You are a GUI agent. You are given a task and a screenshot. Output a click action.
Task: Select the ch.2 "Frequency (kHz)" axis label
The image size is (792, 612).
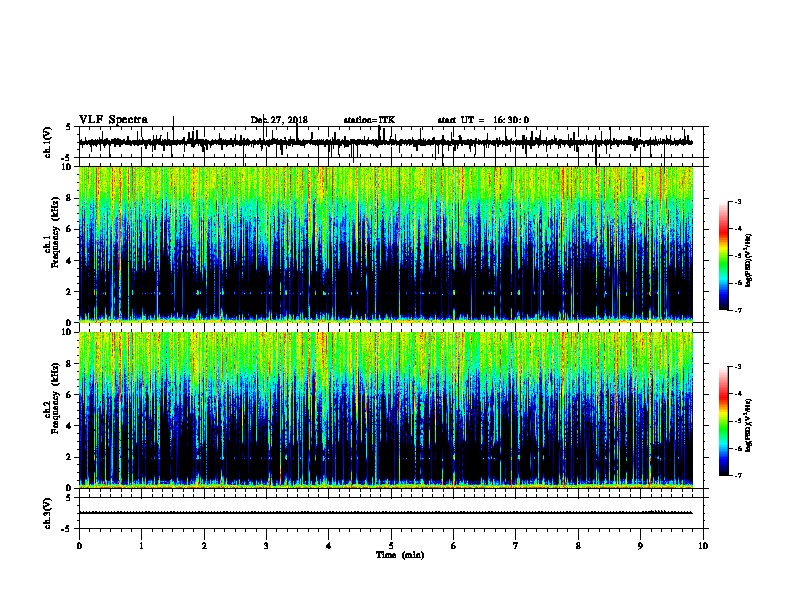55,398
